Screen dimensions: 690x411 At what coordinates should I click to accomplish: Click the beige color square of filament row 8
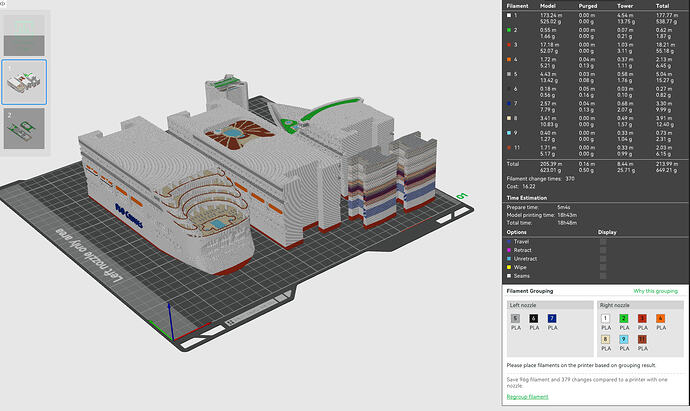point(509,118)
